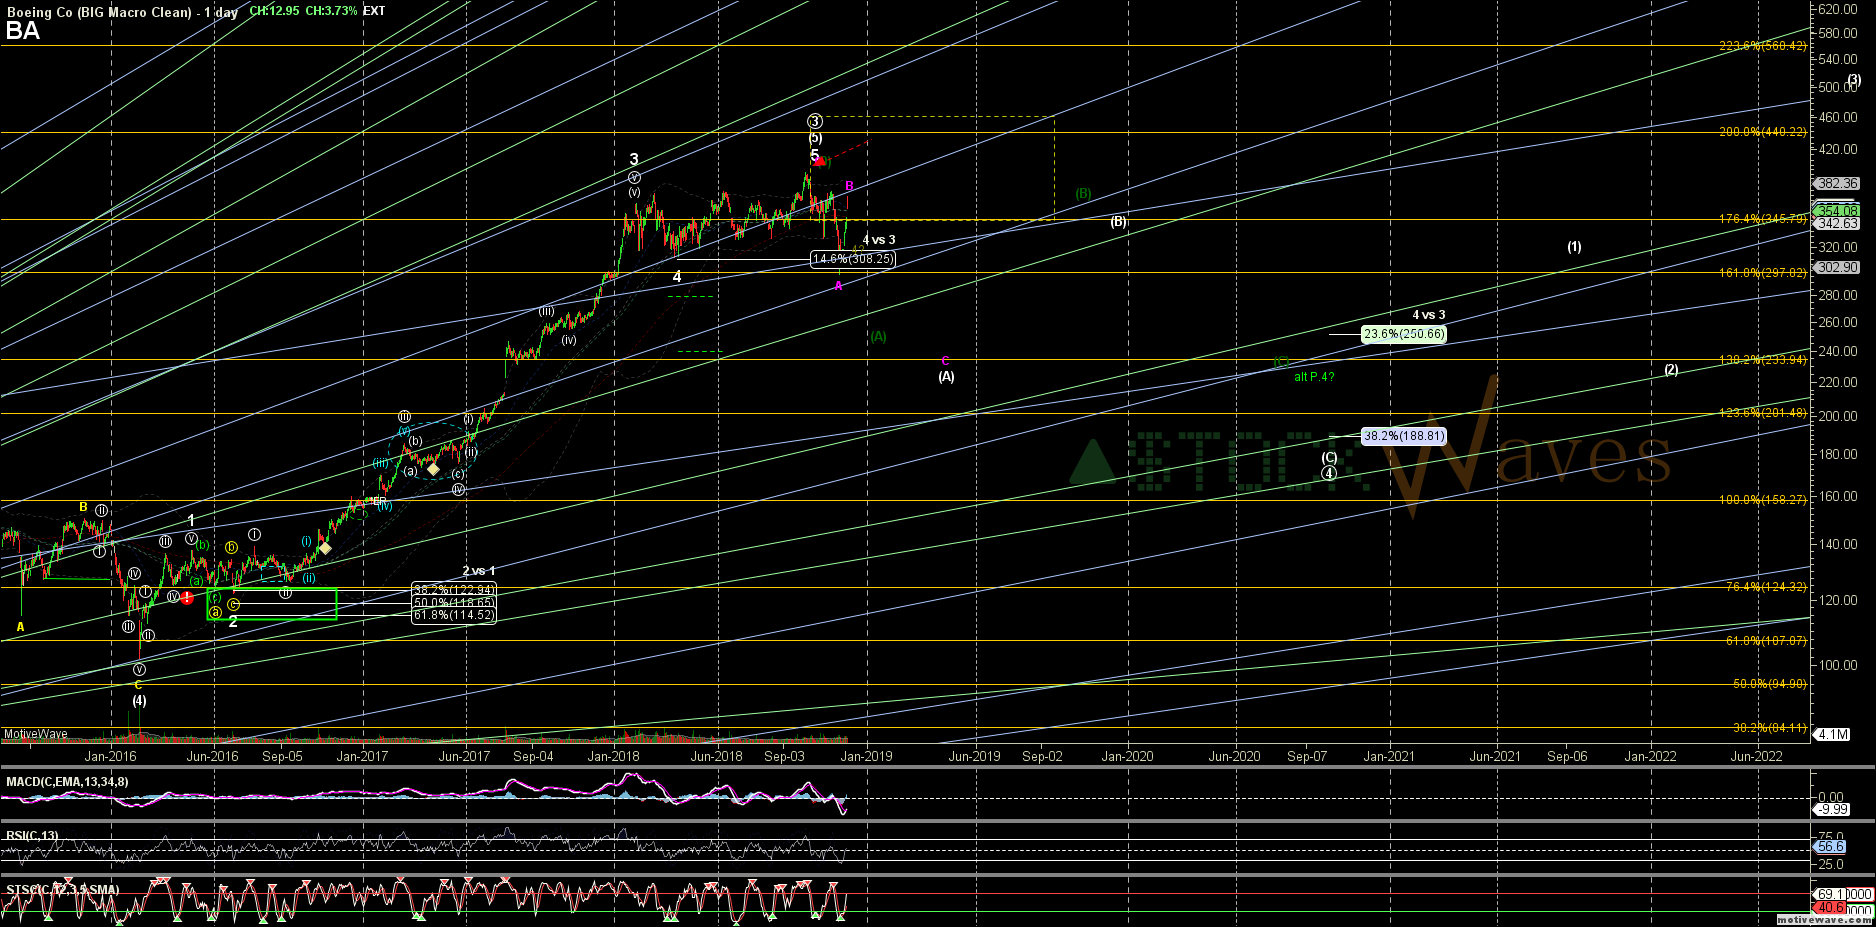Click the yellow 'A' wave label at the left edge
Image resolution: width=1876 pixels, height=927 pixels.
click(20, 627)
